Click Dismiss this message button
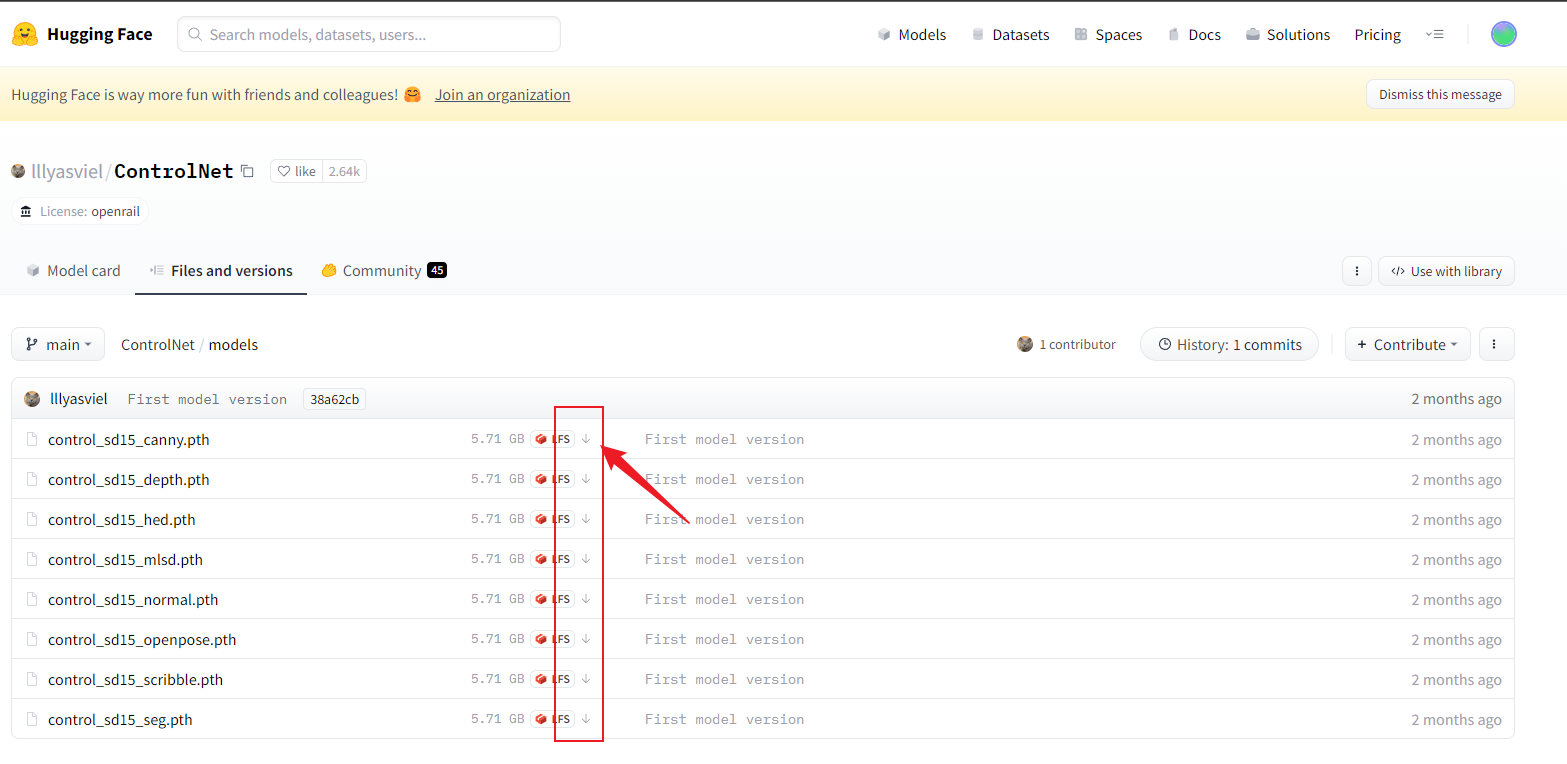The image size is (1567, 764). click(x=1440, y=94)
